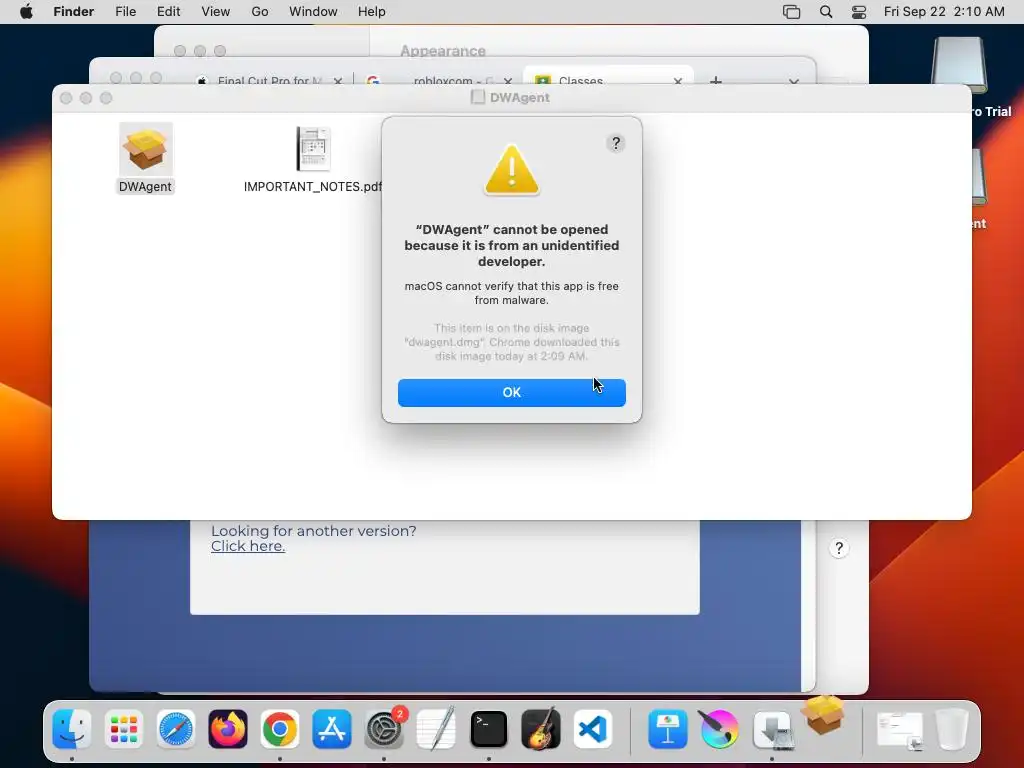The width and height of the screenshot is (1024, 768).
Task: Open the Apple menu
Action: (x=26, y=12)
